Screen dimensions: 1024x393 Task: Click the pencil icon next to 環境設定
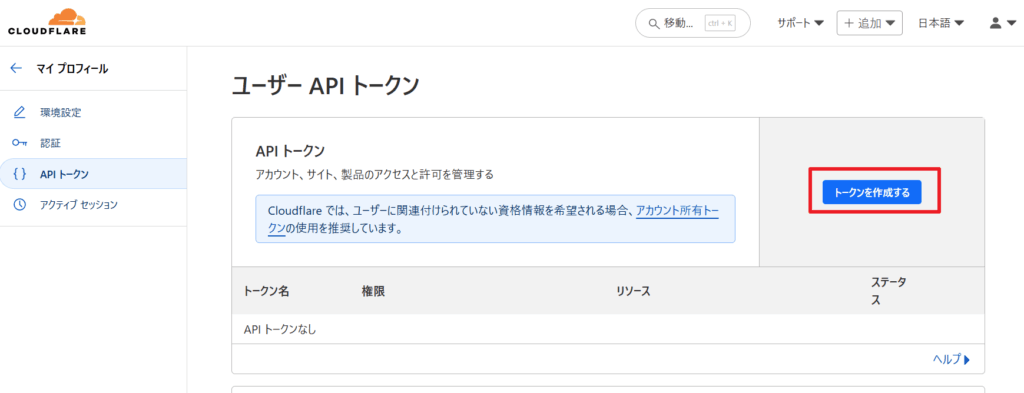pos(20,112)
